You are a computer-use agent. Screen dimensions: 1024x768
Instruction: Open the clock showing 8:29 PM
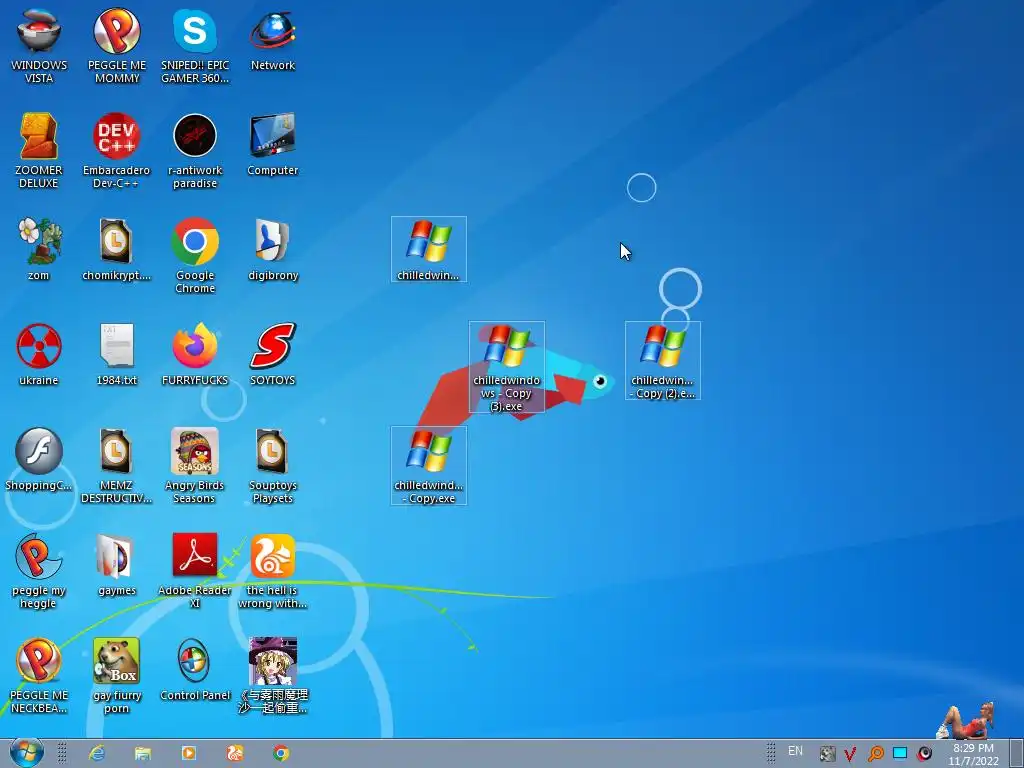point(974,754)
